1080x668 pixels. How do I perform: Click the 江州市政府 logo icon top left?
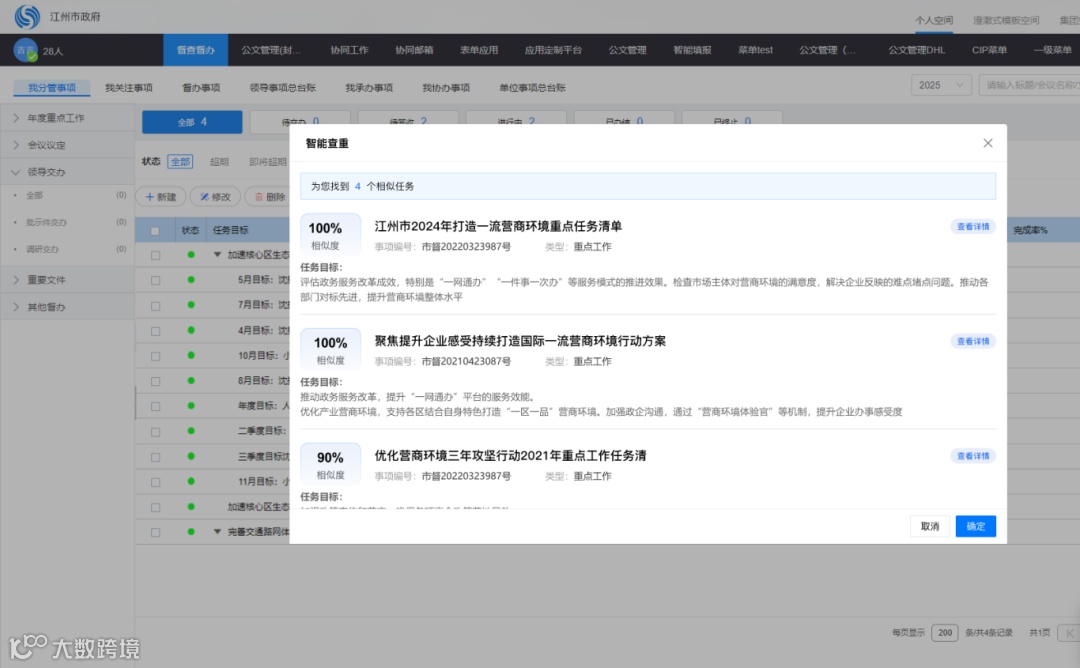point(29,16)
